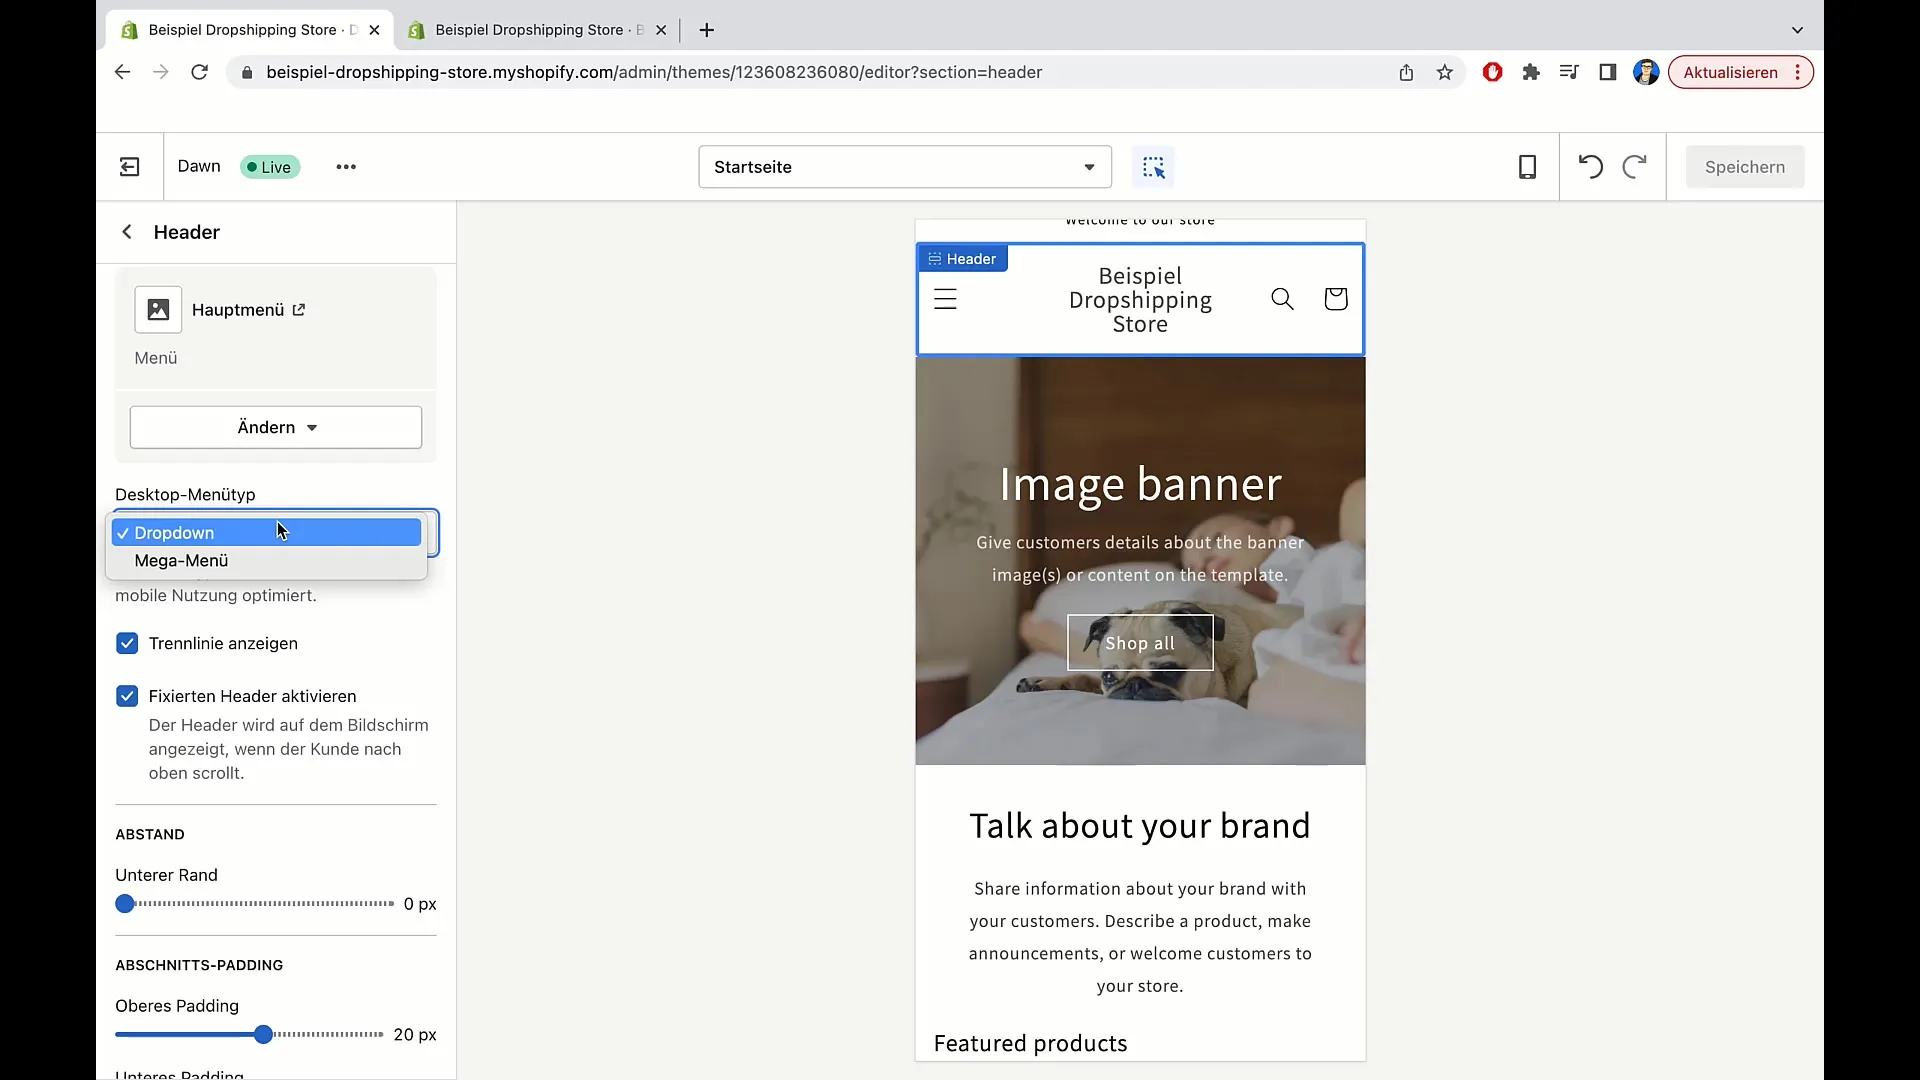Click Featured products heading in preview
The height and width of the screenshot is (1080, 1920).
click(x=1030, y=1043)
